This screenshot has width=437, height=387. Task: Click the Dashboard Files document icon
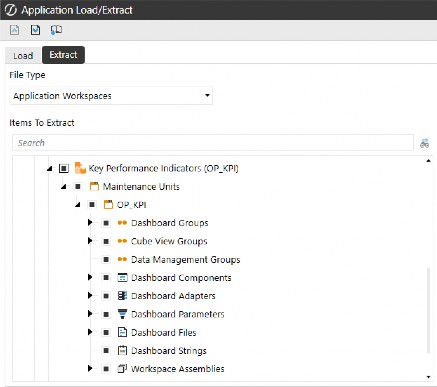[x=122, y=332]
